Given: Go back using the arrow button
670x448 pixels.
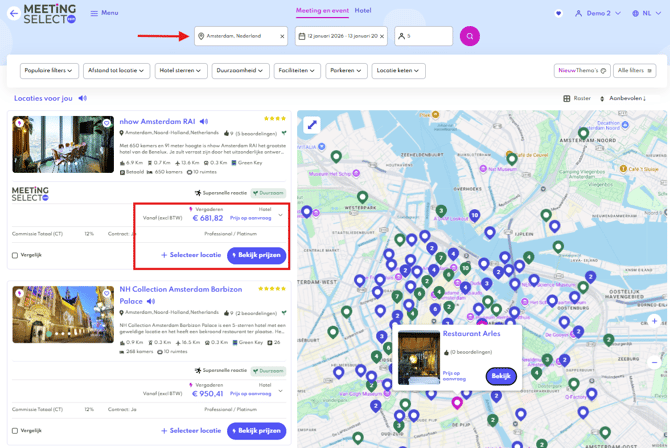Looking at the screenshot, I should tap(14, 13).
